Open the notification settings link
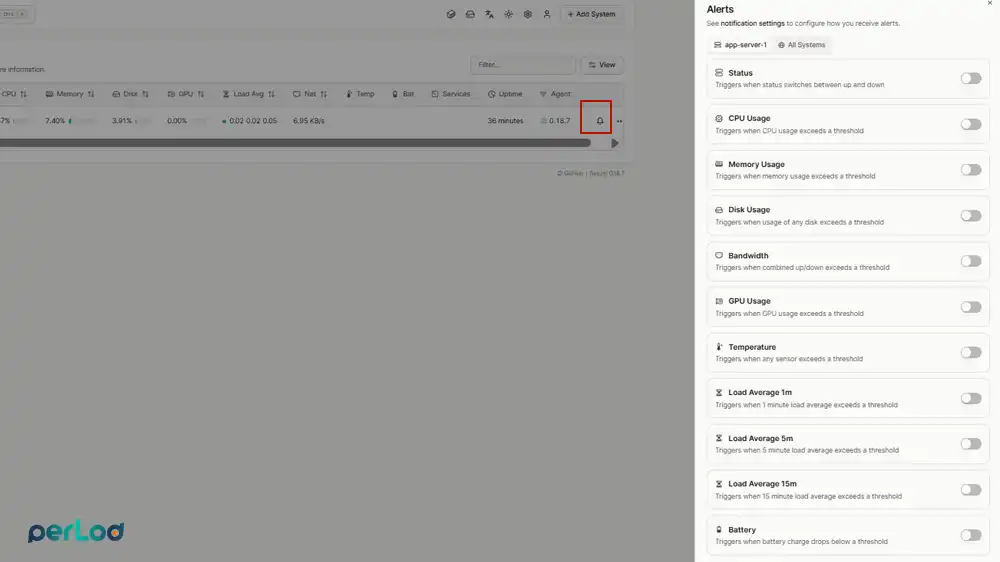 coord(753,23)
